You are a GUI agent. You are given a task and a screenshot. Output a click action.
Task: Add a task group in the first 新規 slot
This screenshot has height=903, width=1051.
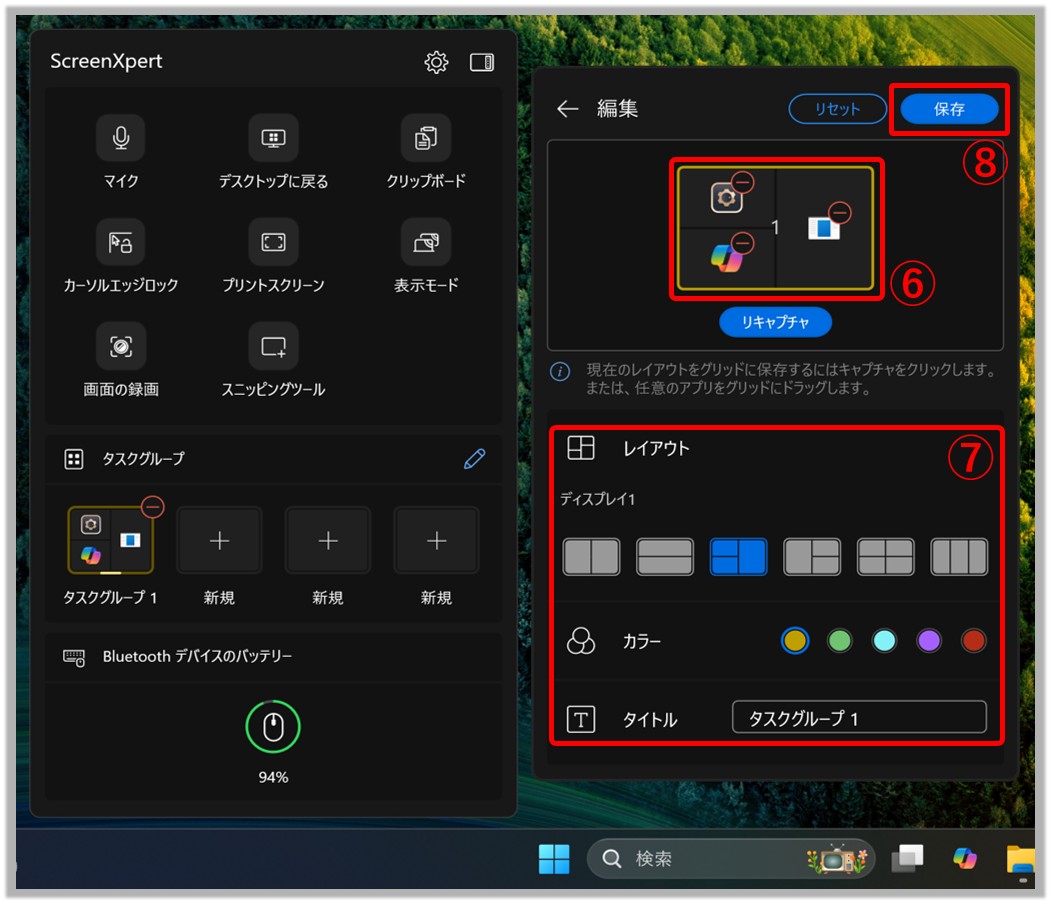(x=219, y=540)
